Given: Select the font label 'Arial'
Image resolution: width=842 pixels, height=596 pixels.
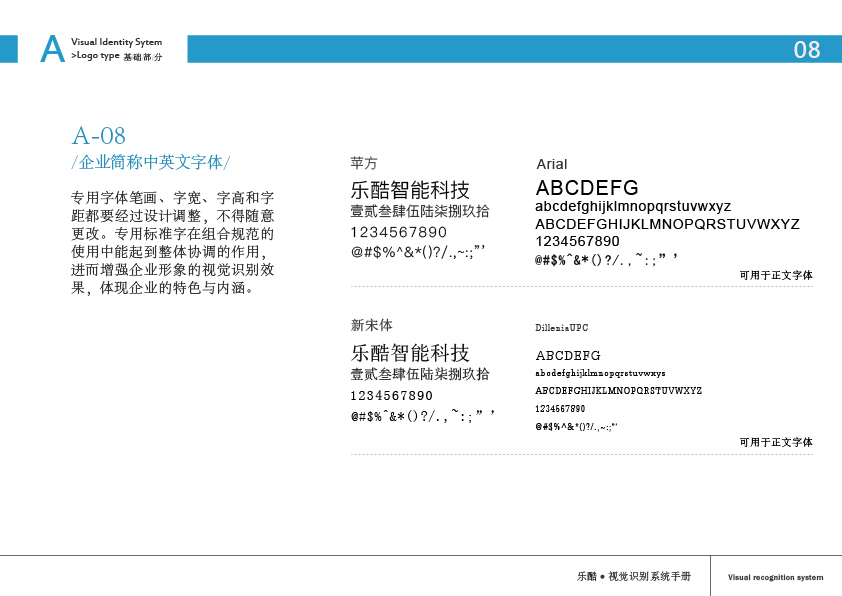Looking at the screenshot, I should pyautogui.click(x=551, y=164).
